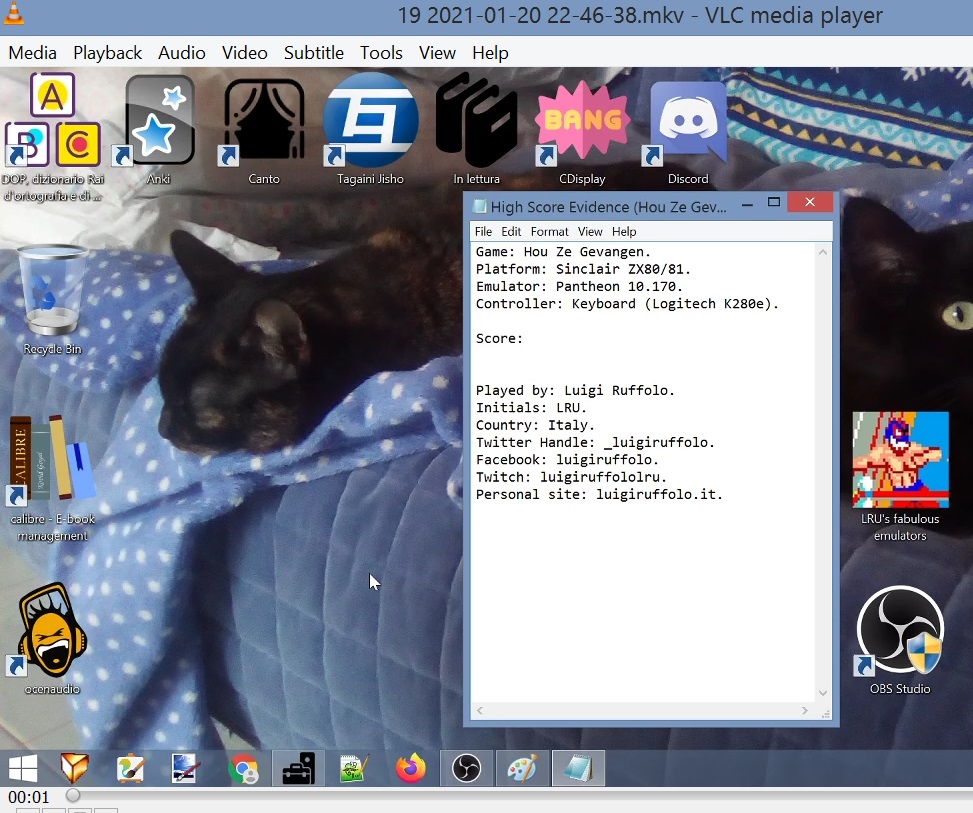This screenshot has height=813, width=973.
Task: Close the High Score Evidence Notepad window
Action: coord(810,202)
